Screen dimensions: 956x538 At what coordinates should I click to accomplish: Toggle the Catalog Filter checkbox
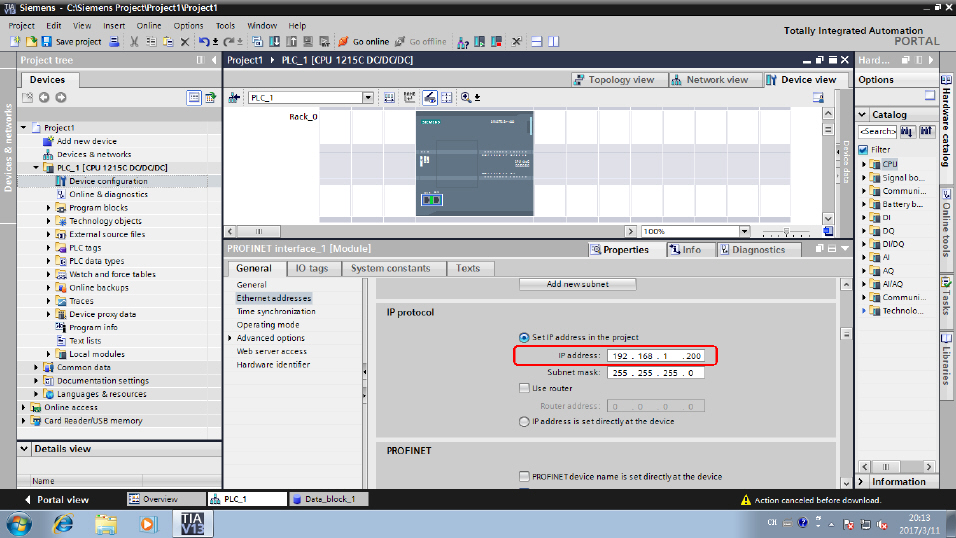(x=863, y=149)
